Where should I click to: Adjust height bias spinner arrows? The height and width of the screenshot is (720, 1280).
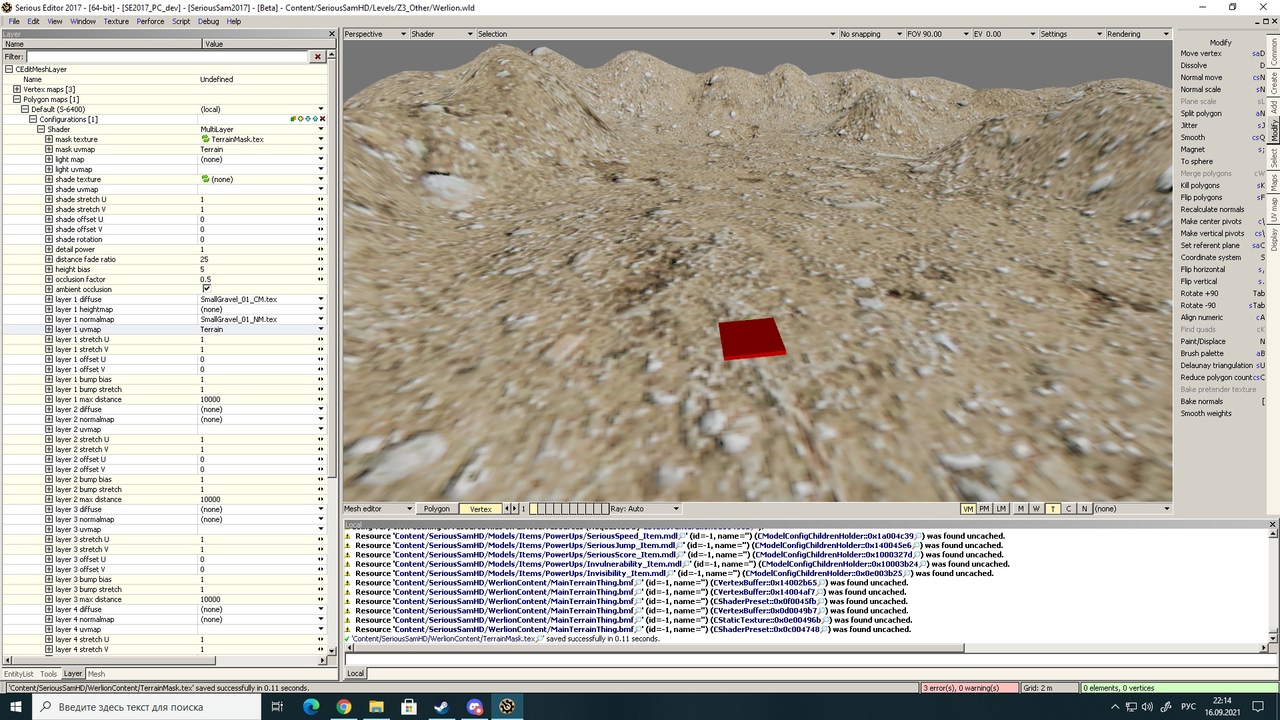pos(321,269)
